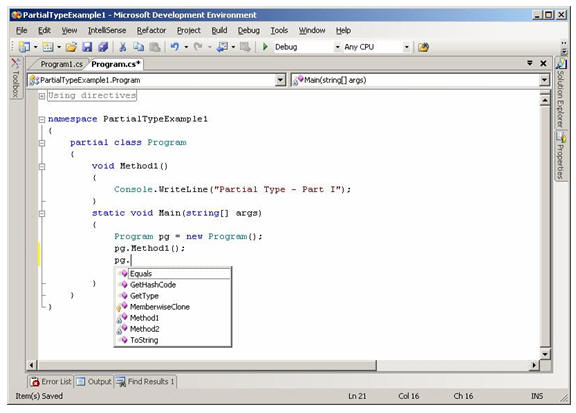576x413 pixels.
Task: Click the vertical scrollbar up arrow
Action: click(545, 100)
